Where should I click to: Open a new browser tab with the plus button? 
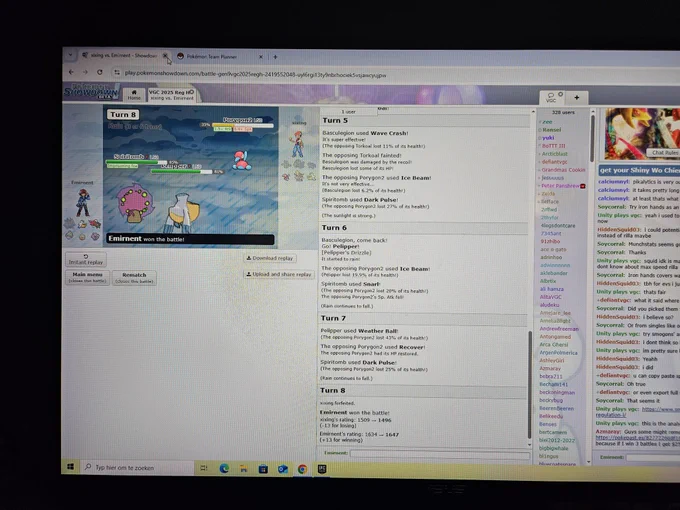tap(275, 57)
